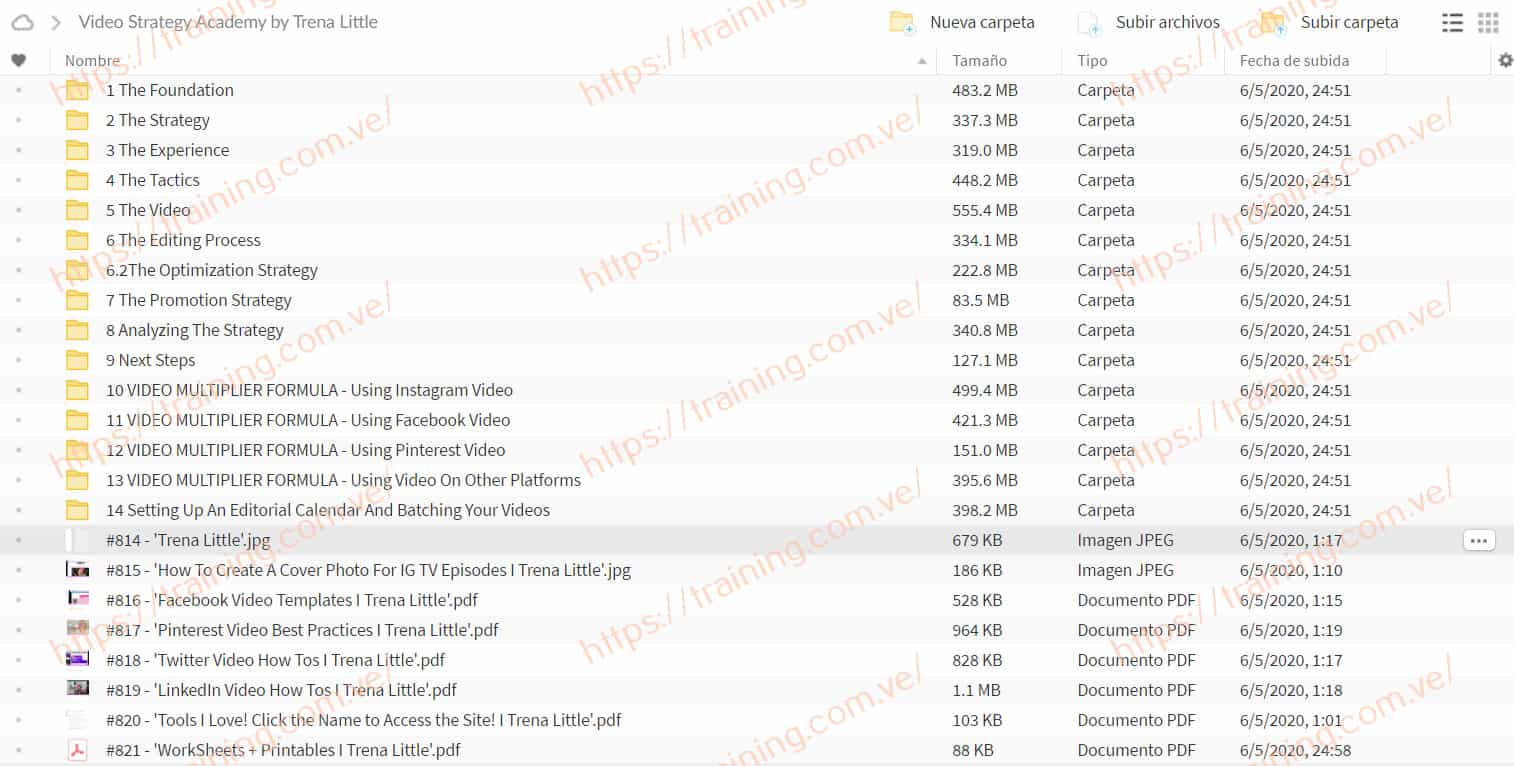Click folder icon of 3 The Experience

click(77, 150)
